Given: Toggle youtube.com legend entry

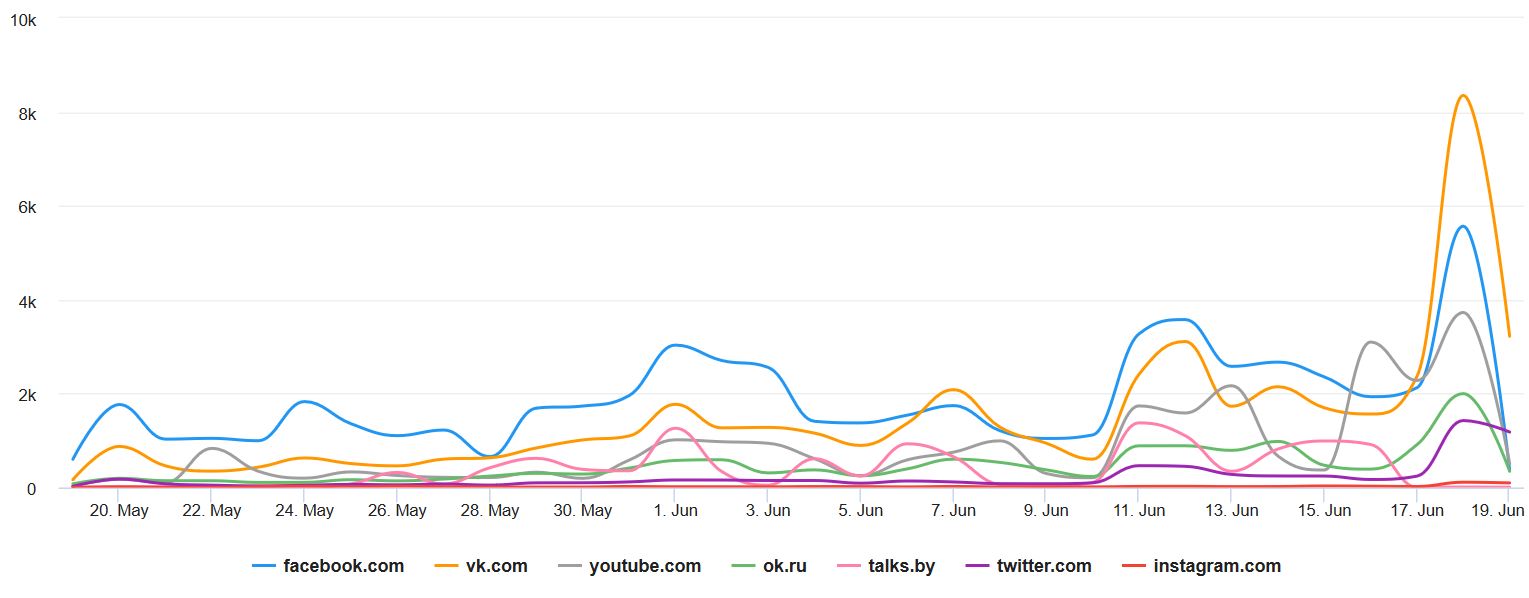Looking at the screenshot, I should tap(644, 566).
